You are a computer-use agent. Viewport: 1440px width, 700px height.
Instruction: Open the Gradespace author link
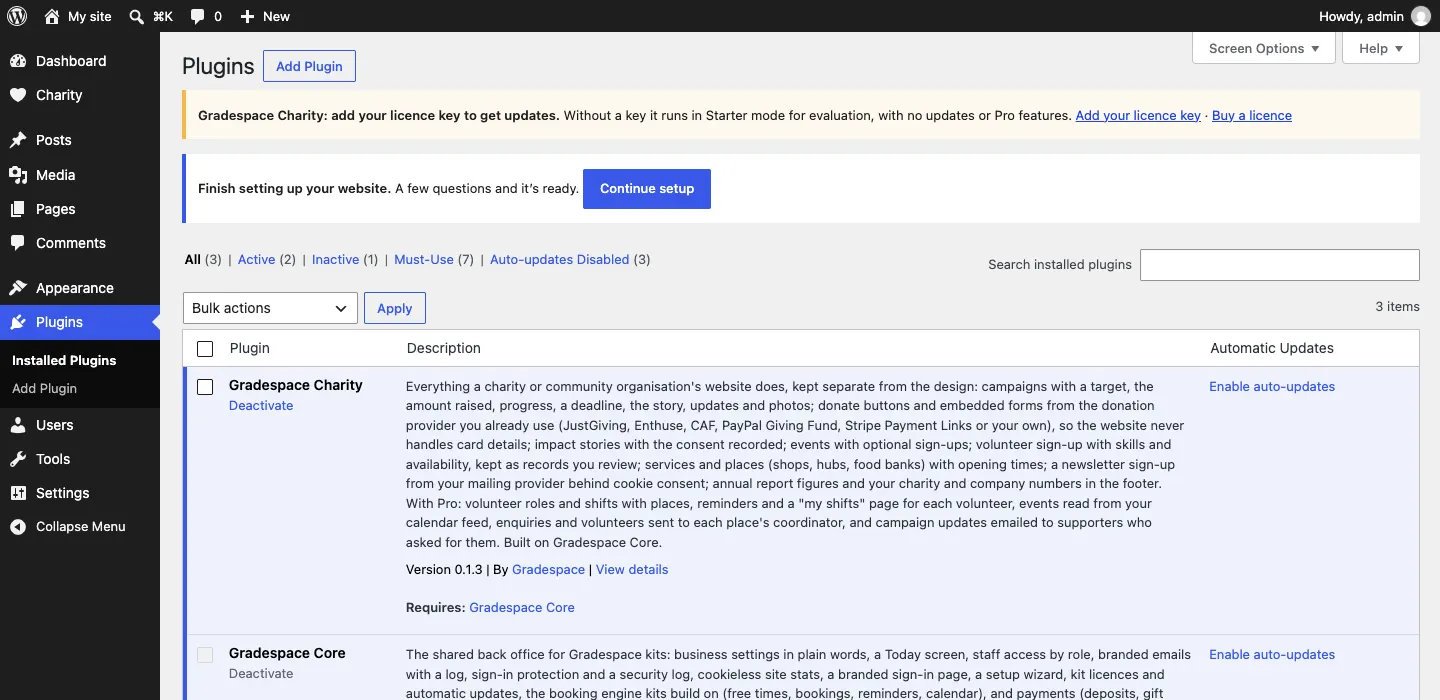click(x=548, y=569)
